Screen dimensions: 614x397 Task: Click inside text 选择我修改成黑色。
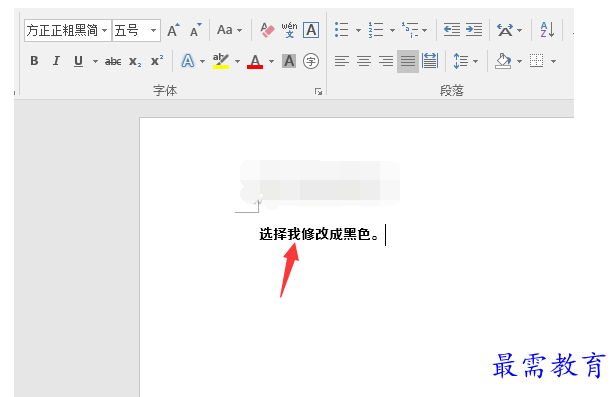(319, 234)
